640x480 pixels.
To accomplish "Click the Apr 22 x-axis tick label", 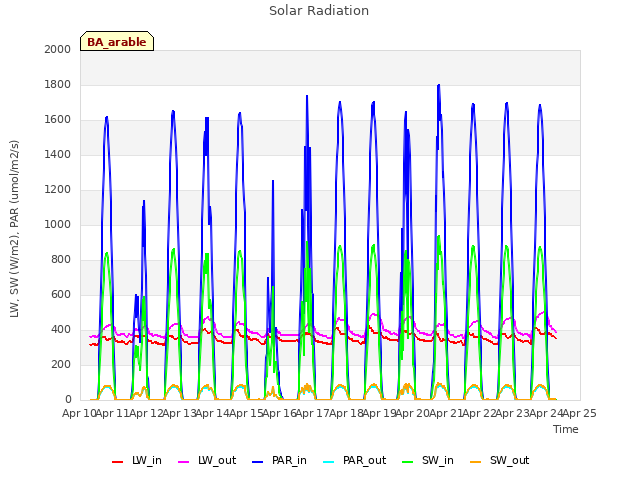I will pos(480,413).
